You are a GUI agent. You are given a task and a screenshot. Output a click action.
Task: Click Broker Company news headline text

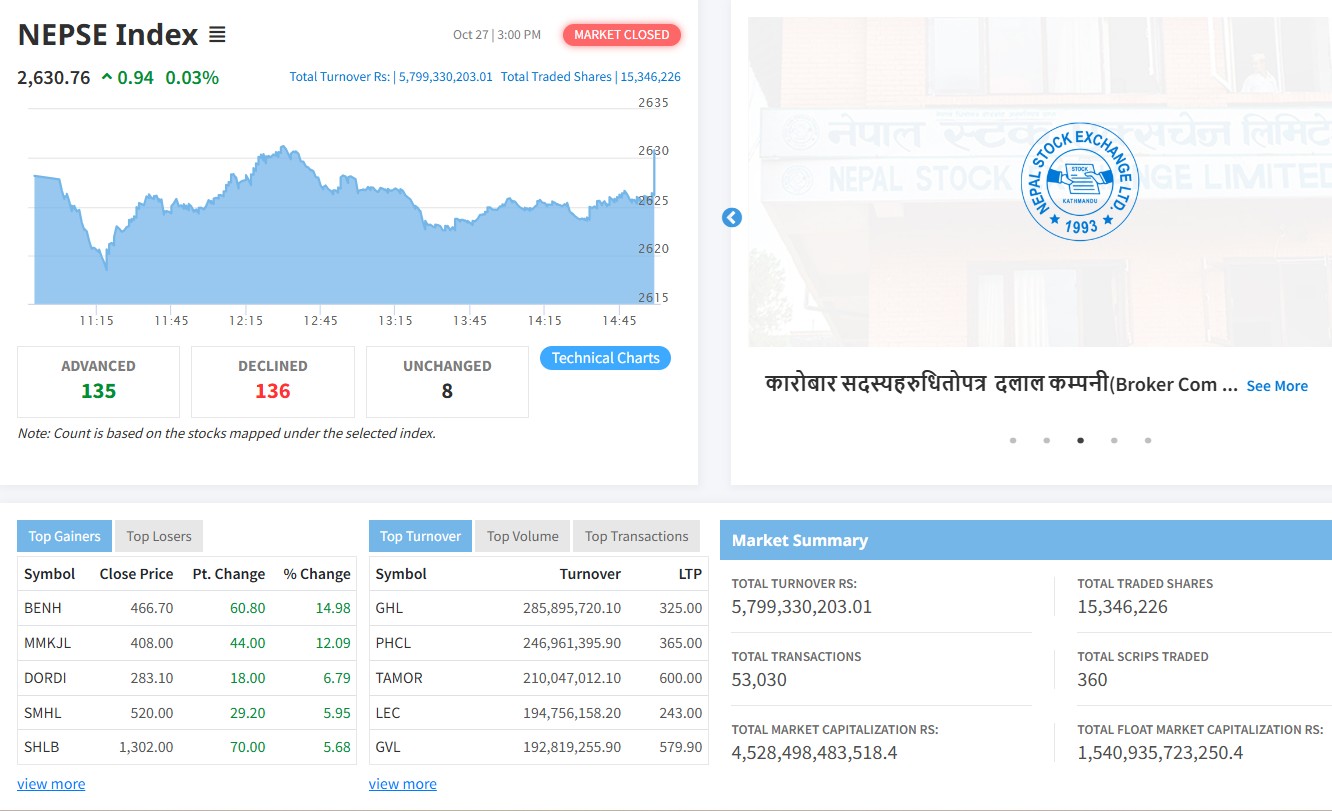click(1000, 384)
